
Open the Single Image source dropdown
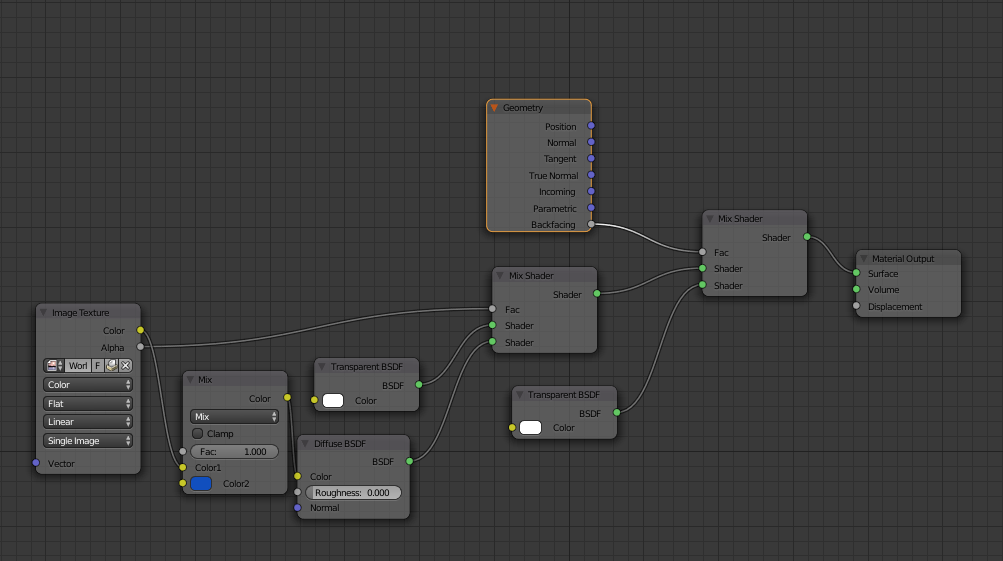[88, 441]
